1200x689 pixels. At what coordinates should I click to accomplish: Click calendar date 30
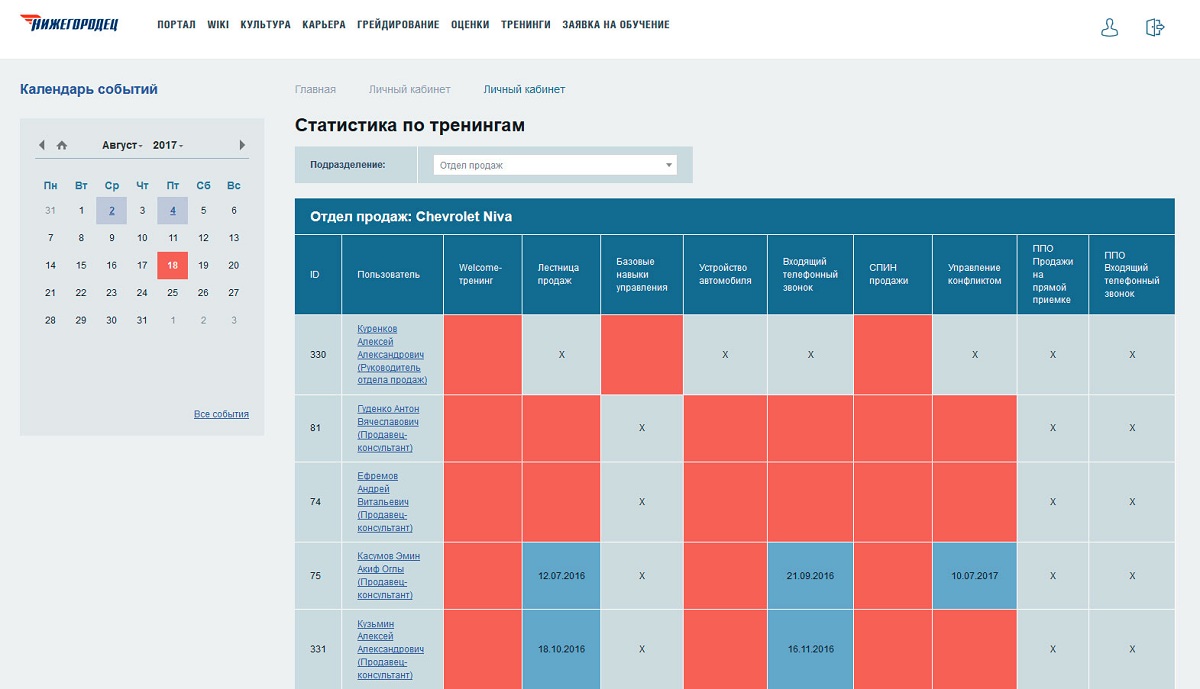pos(112,321)
